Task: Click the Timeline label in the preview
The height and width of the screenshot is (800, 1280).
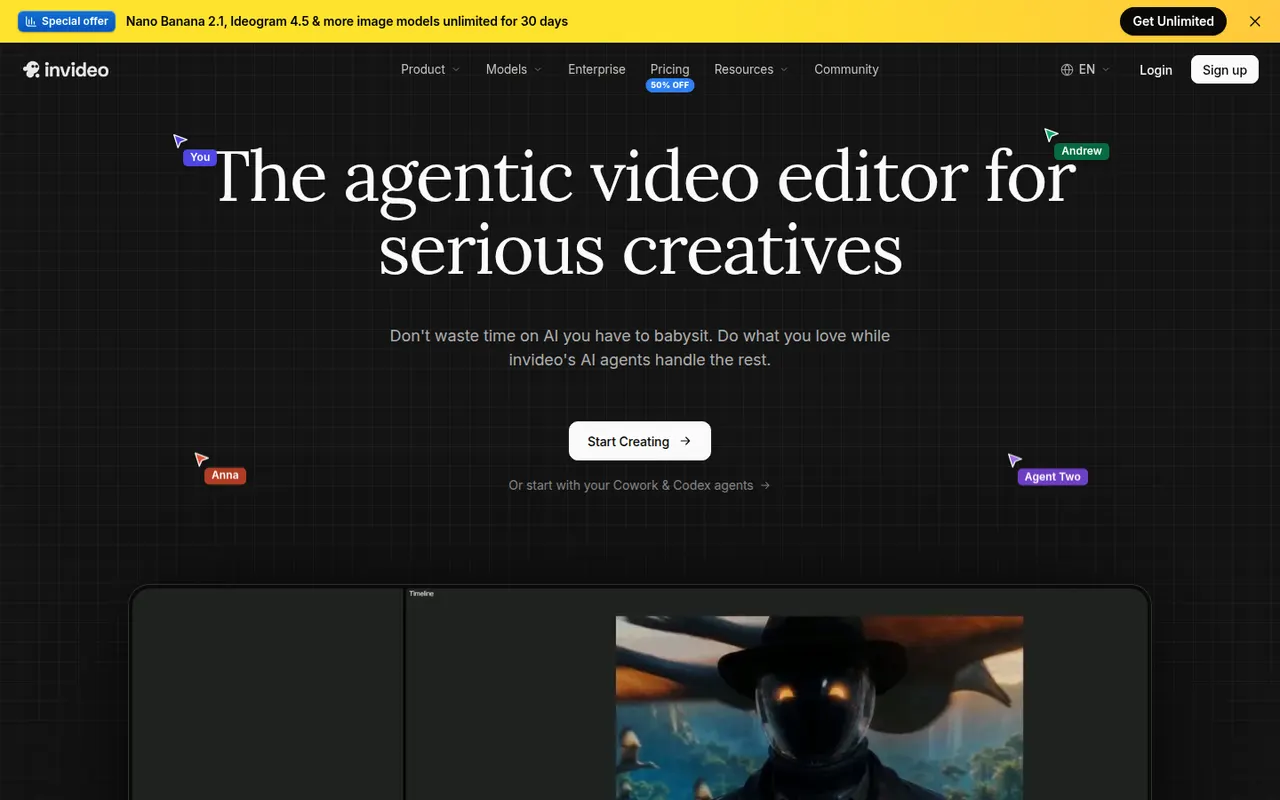Action: coord(421,594)
